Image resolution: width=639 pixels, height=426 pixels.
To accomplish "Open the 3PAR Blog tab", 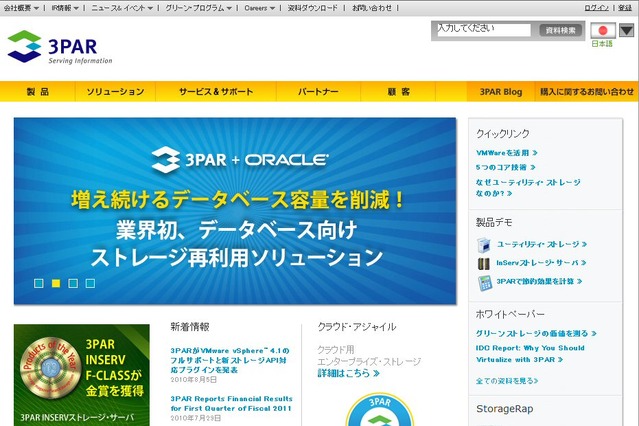I will pyautogui.click(x=501, y=92).
